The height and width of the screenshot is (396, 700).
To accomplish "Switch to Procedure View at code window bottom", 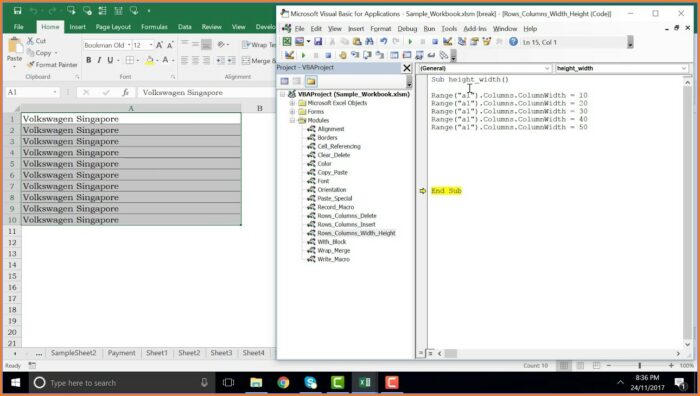I will (x=421, y=353).
